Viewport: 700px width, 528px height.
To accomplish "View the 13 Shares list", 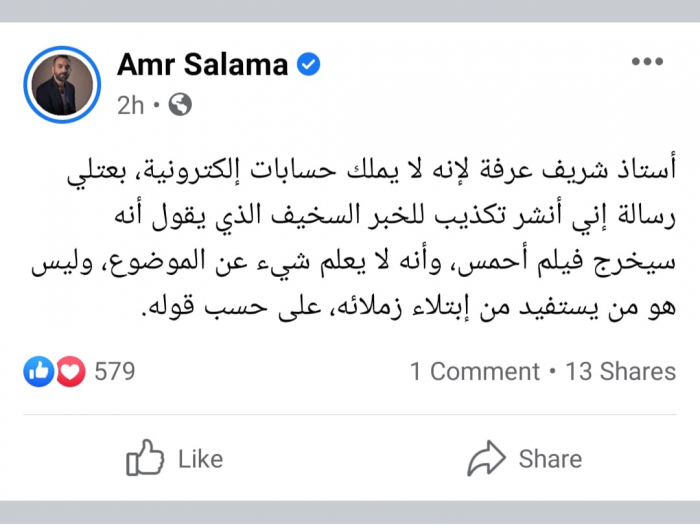I will click(x=620, y=372).
